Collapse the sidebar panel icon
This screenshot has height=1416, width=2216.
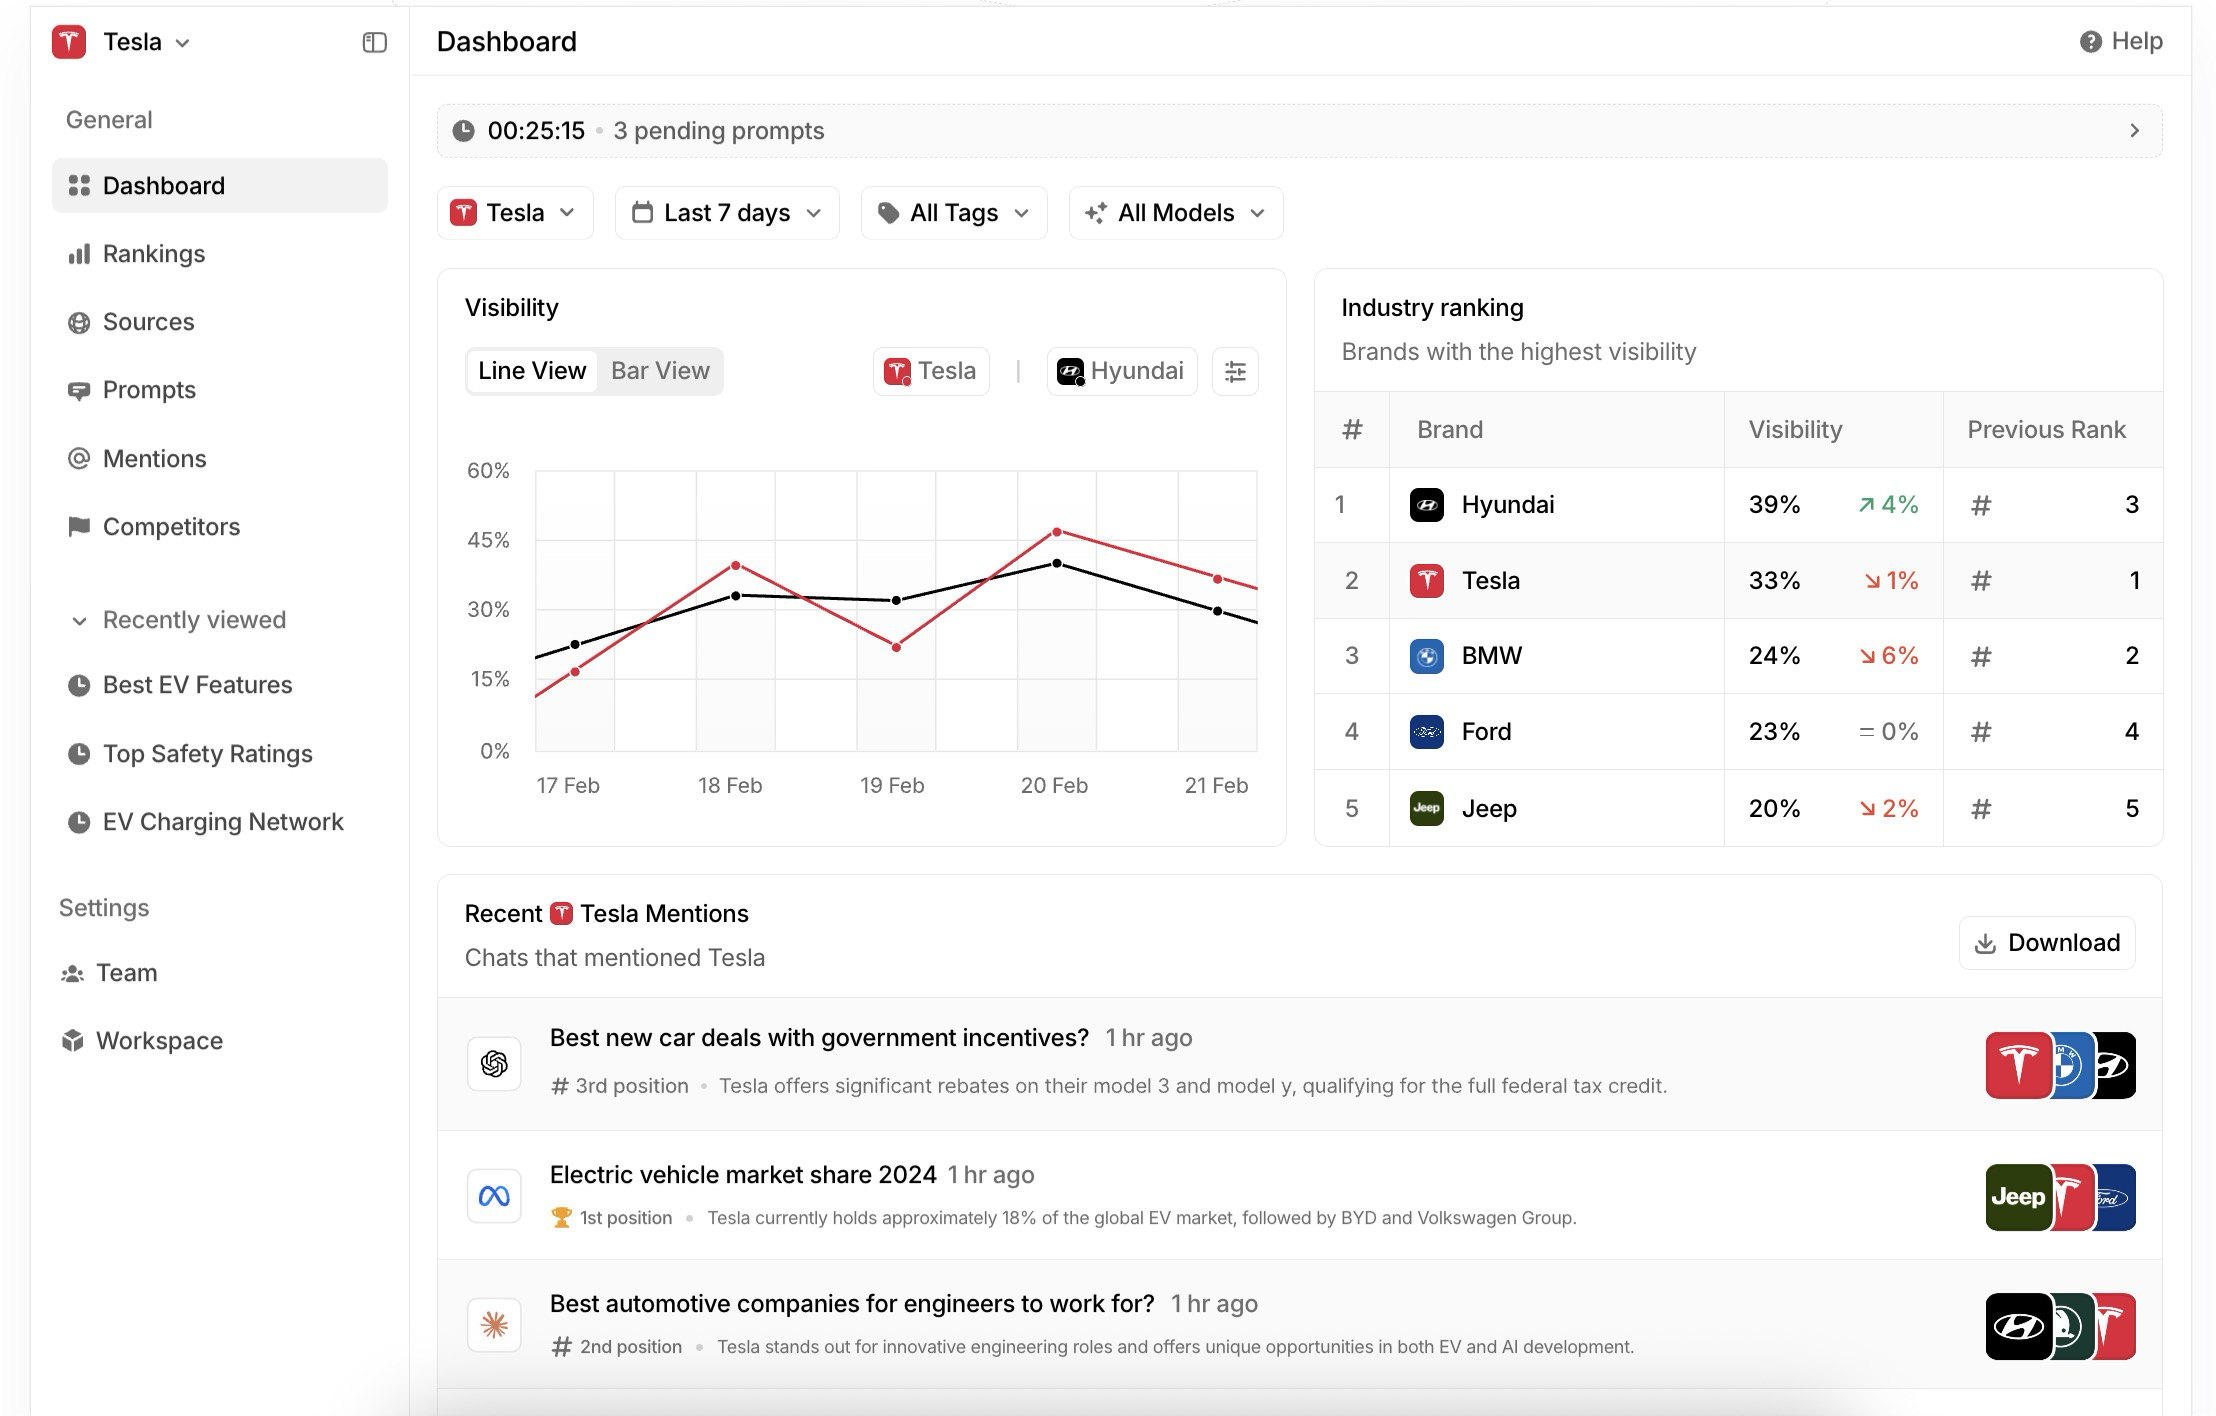tap(374, 42)
